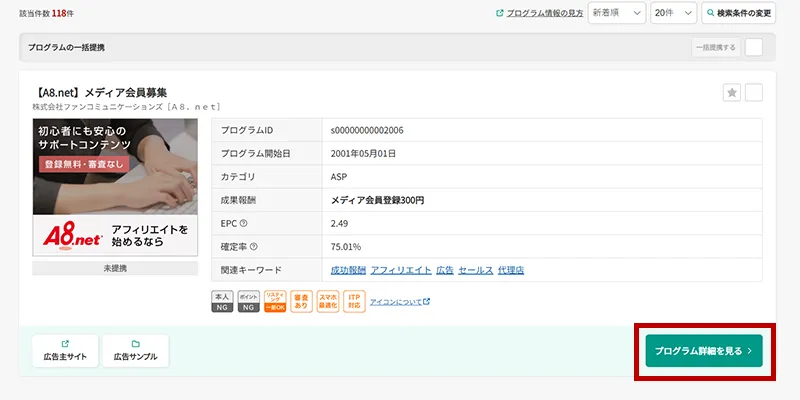The width and height of the screenshot is (800, 400).
Task: Click the 一括提携する button
Action: tap(716, 47)
